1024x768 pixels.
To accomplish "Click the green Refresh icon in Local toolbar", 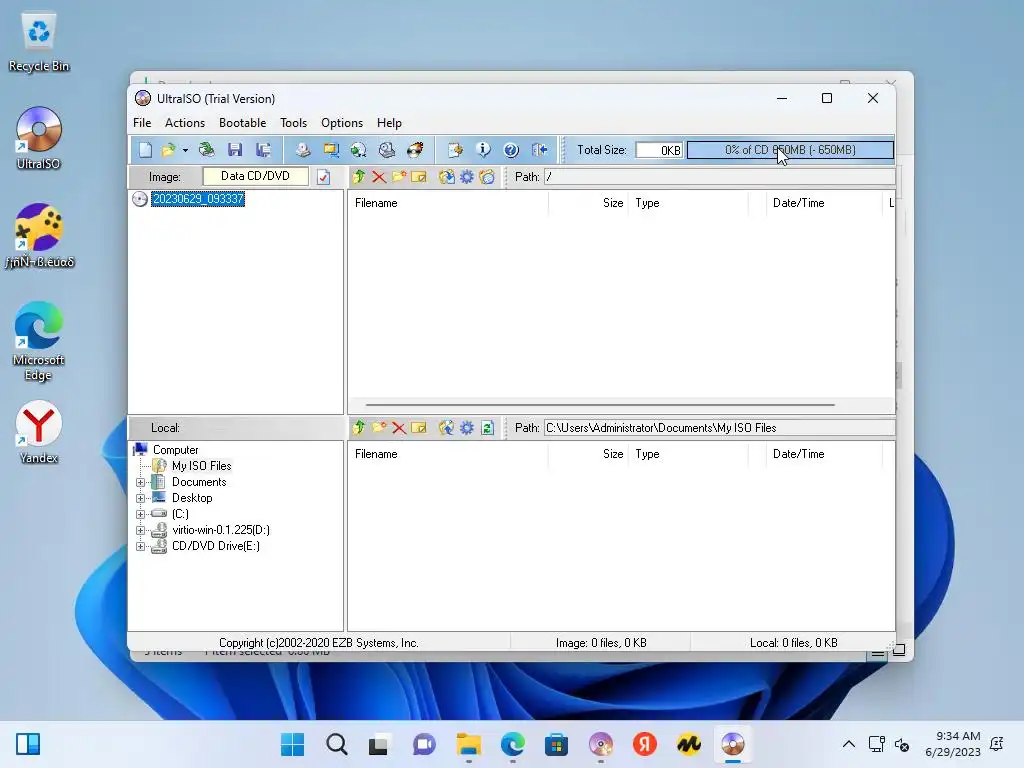I will pos(487,428).
